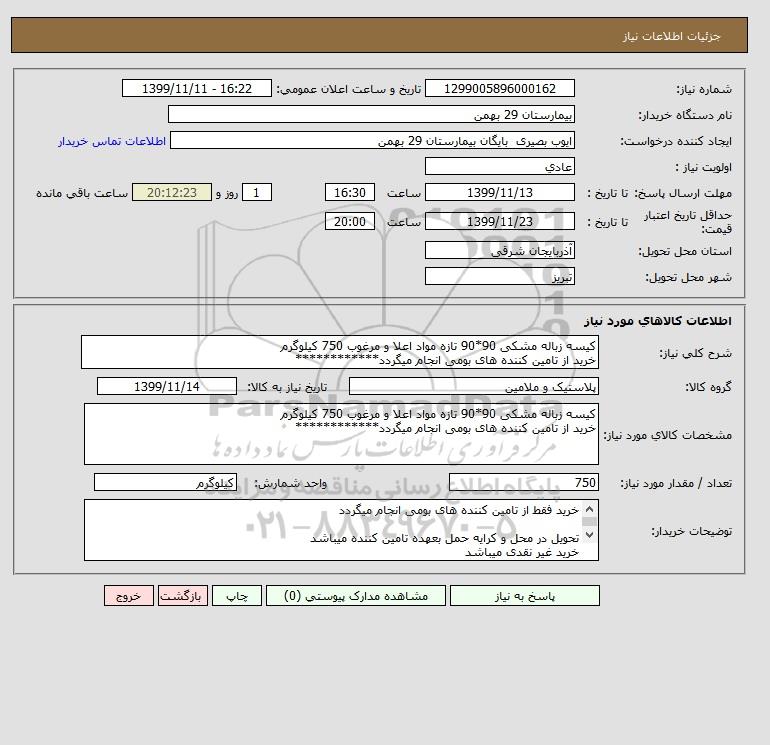Click the شرح کلی نیاز description box
The height and width of the screenshot is (745, 770).
340,353
